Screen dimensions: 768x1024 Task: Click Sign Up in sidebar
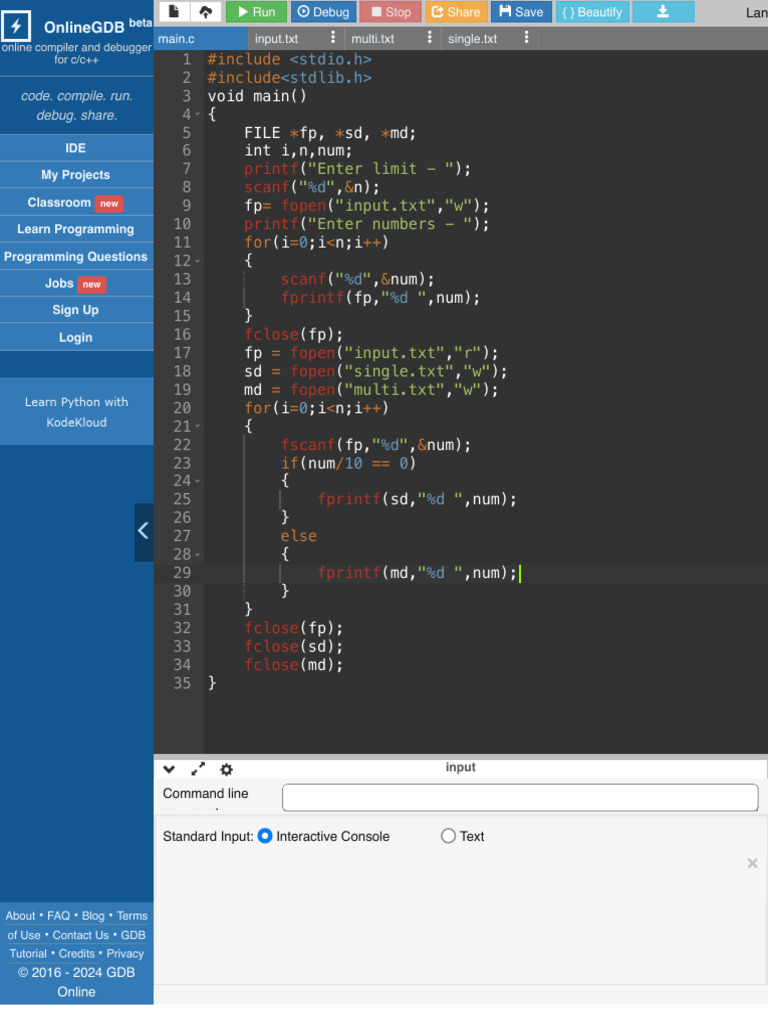tap(76, 310)
